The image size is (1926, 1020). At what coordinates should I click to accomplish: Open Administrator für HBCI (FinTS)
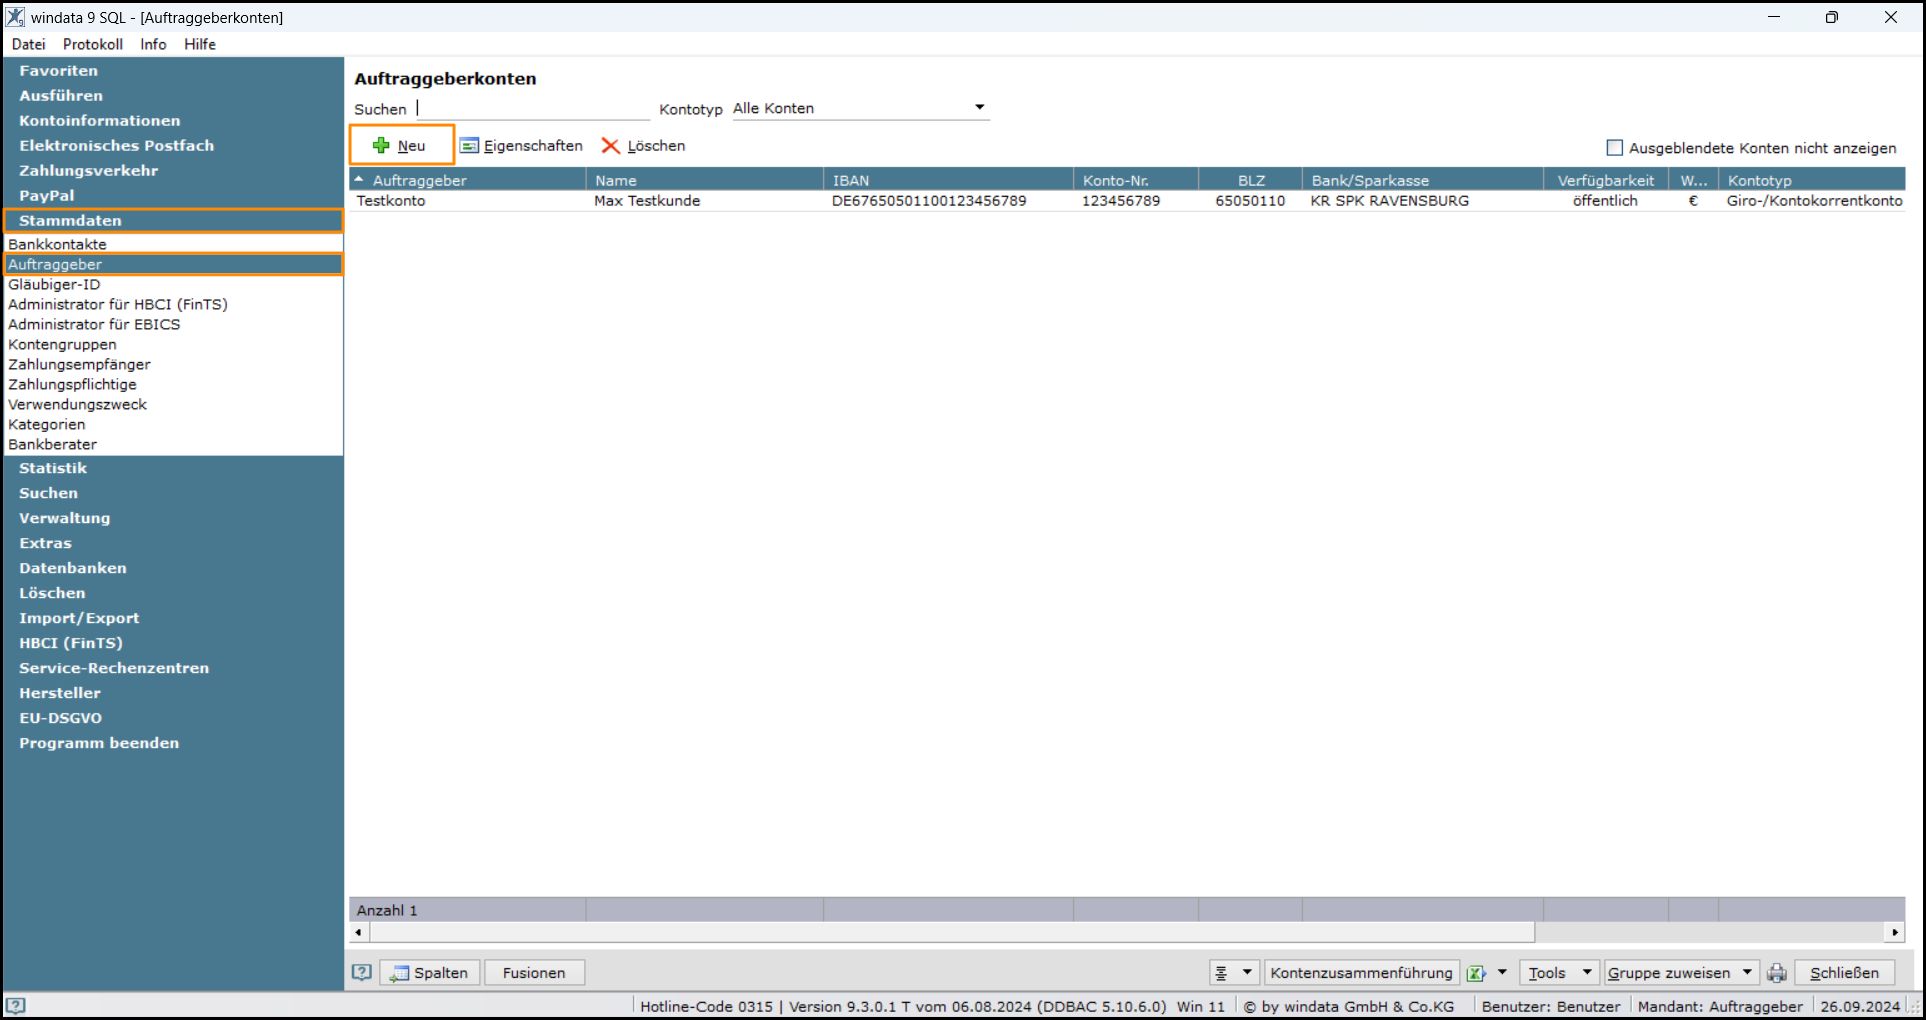pos(173,305)
